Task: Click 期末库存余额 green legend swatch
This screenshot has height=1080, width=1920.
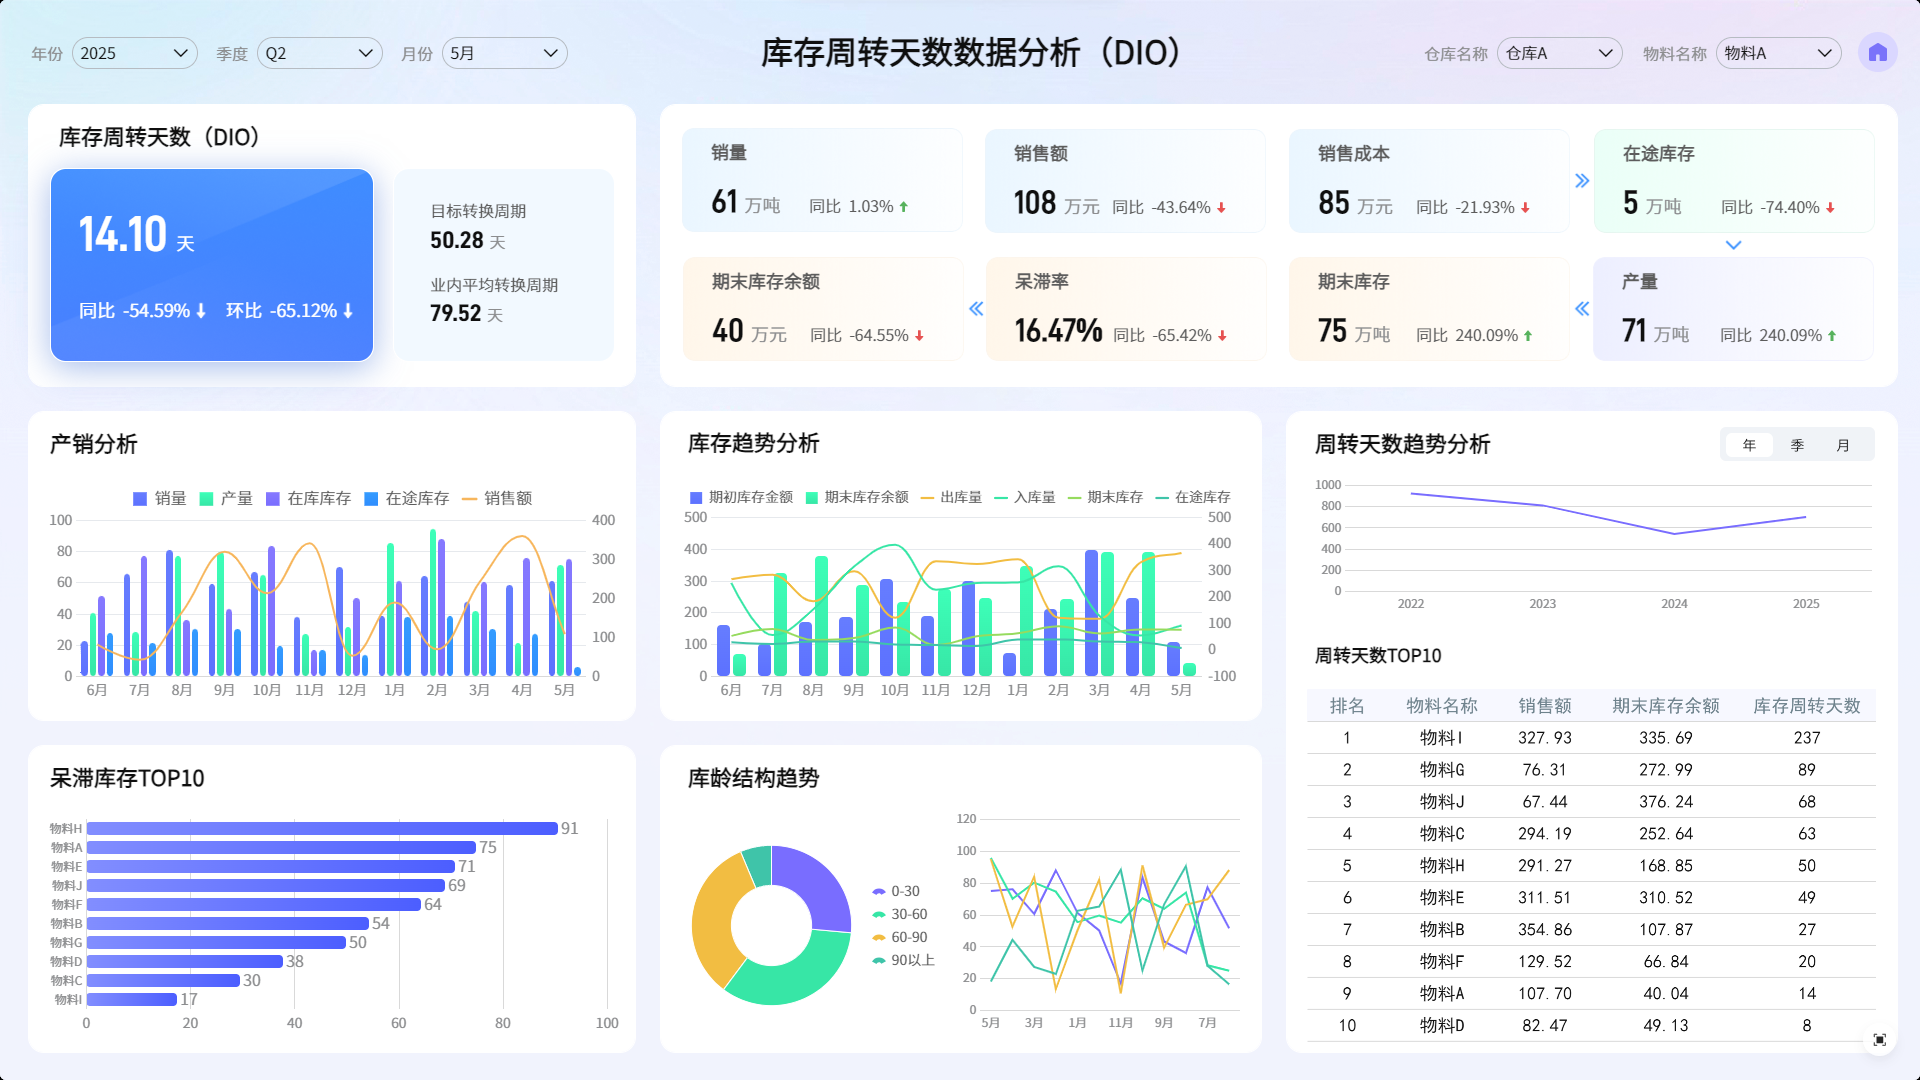Action: click(x=812, y=497)
